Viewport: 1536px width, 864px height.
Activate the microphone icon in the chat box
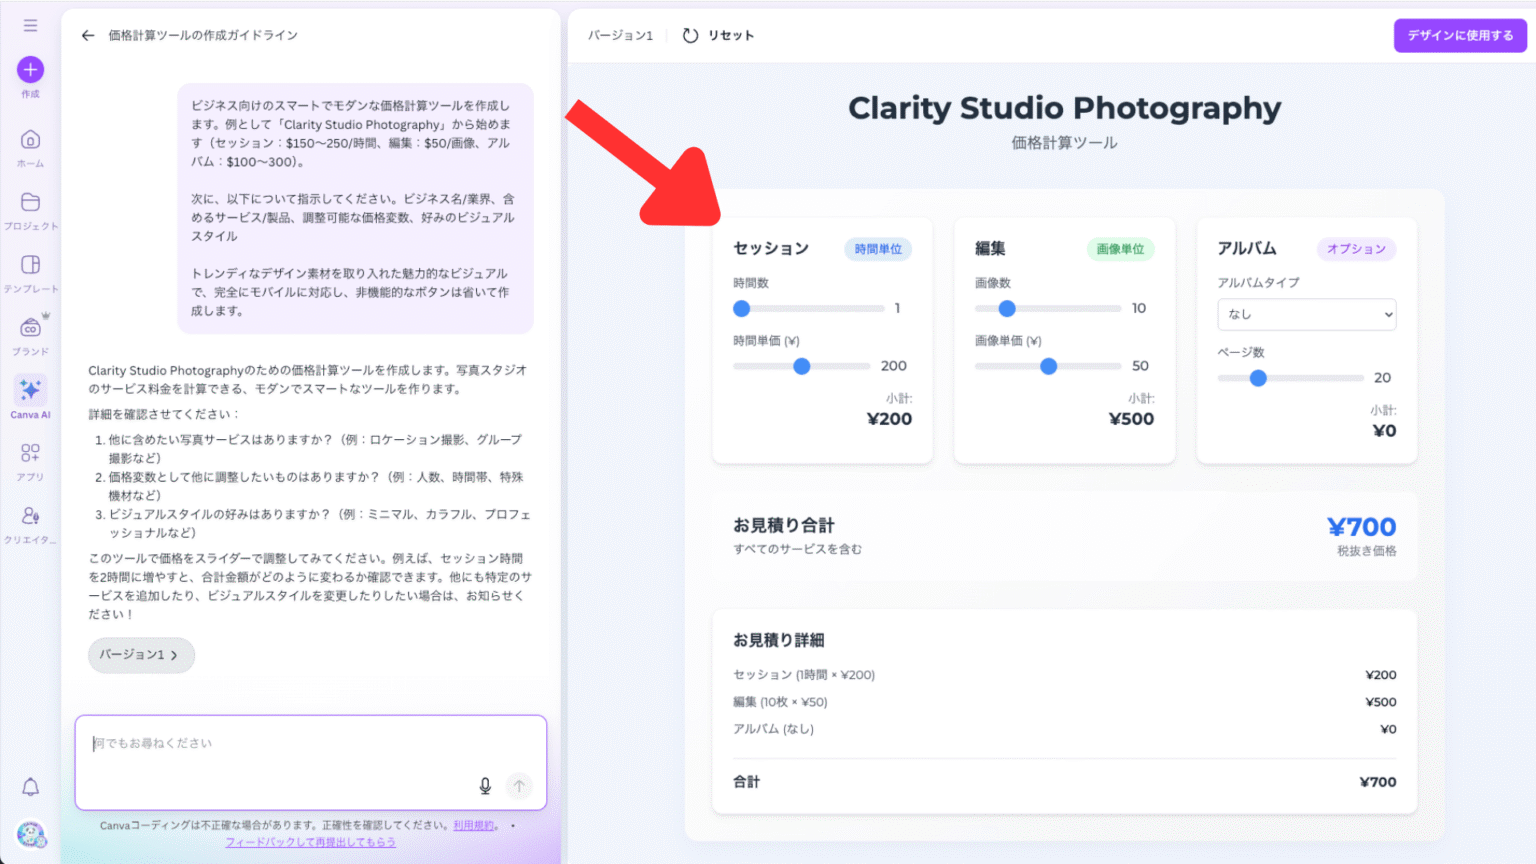tap(485, 786)
